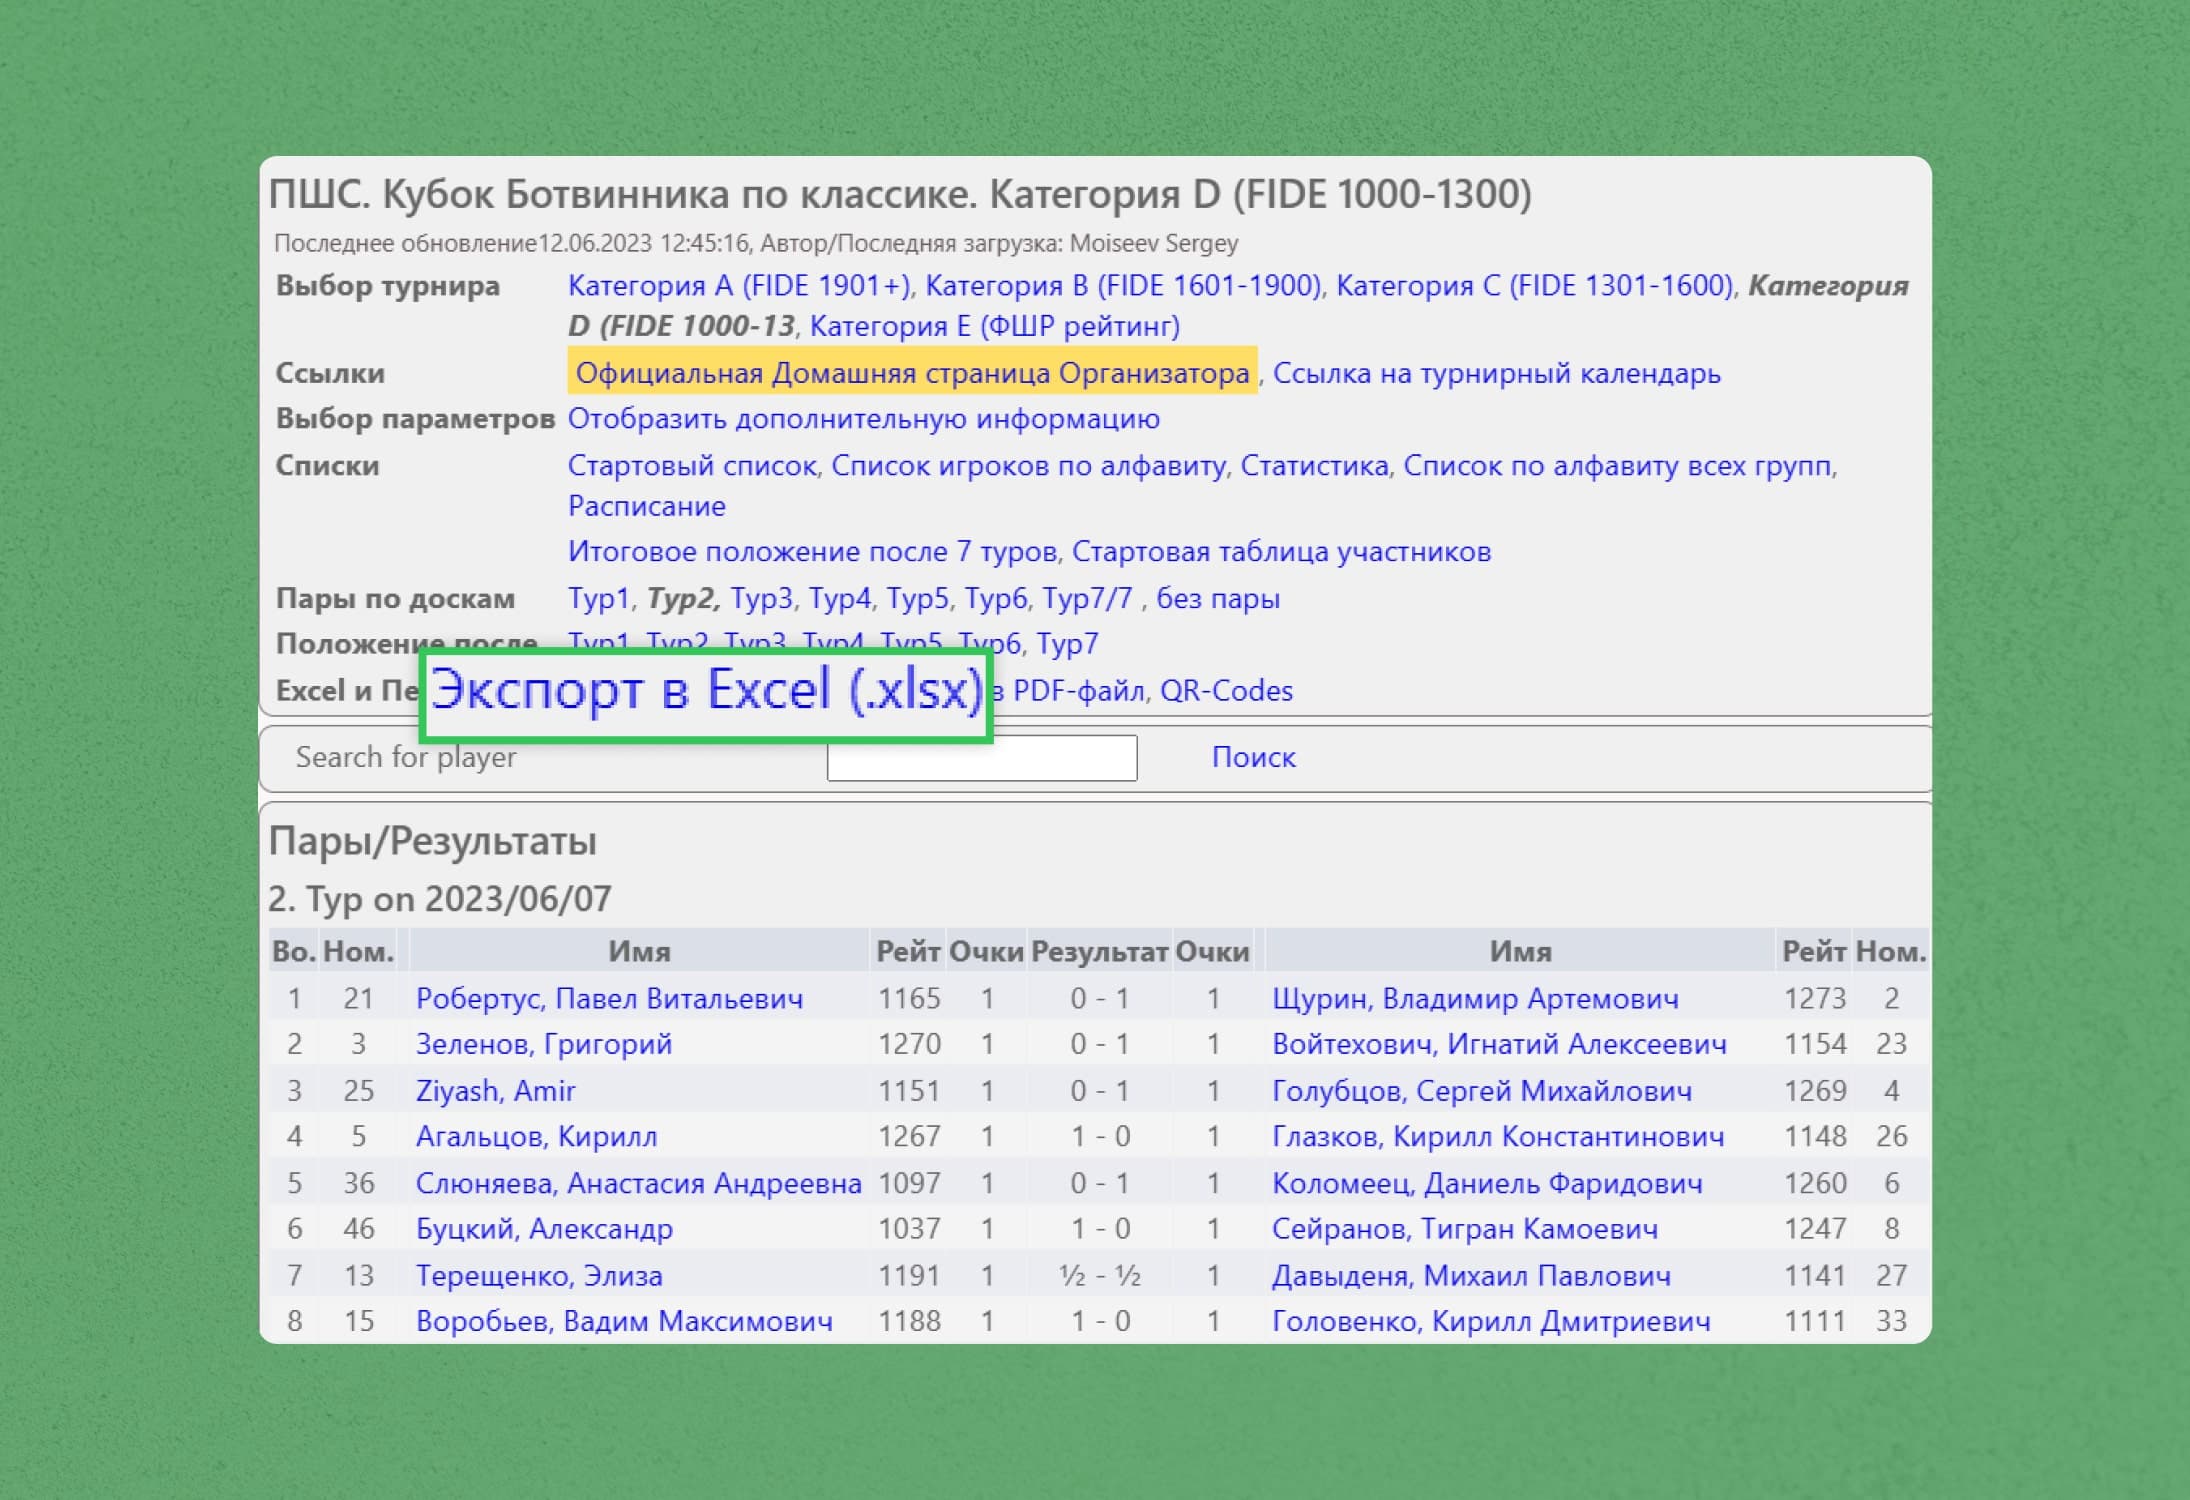Show pairings for Тур6
The image size is (2190, 1500).
pos(995,599)
